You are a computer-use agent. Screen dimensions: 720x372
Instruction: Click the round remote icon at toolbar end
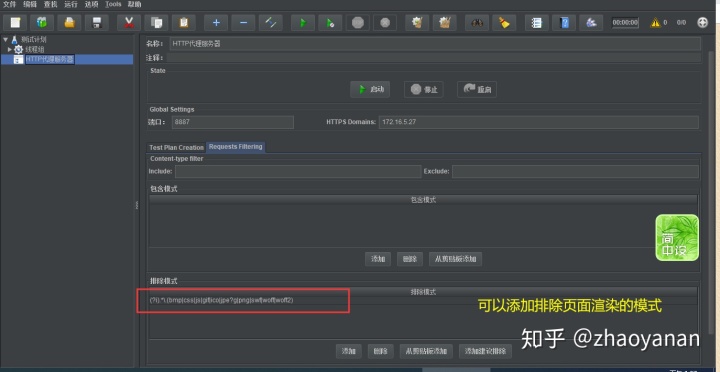coord(703,22)
